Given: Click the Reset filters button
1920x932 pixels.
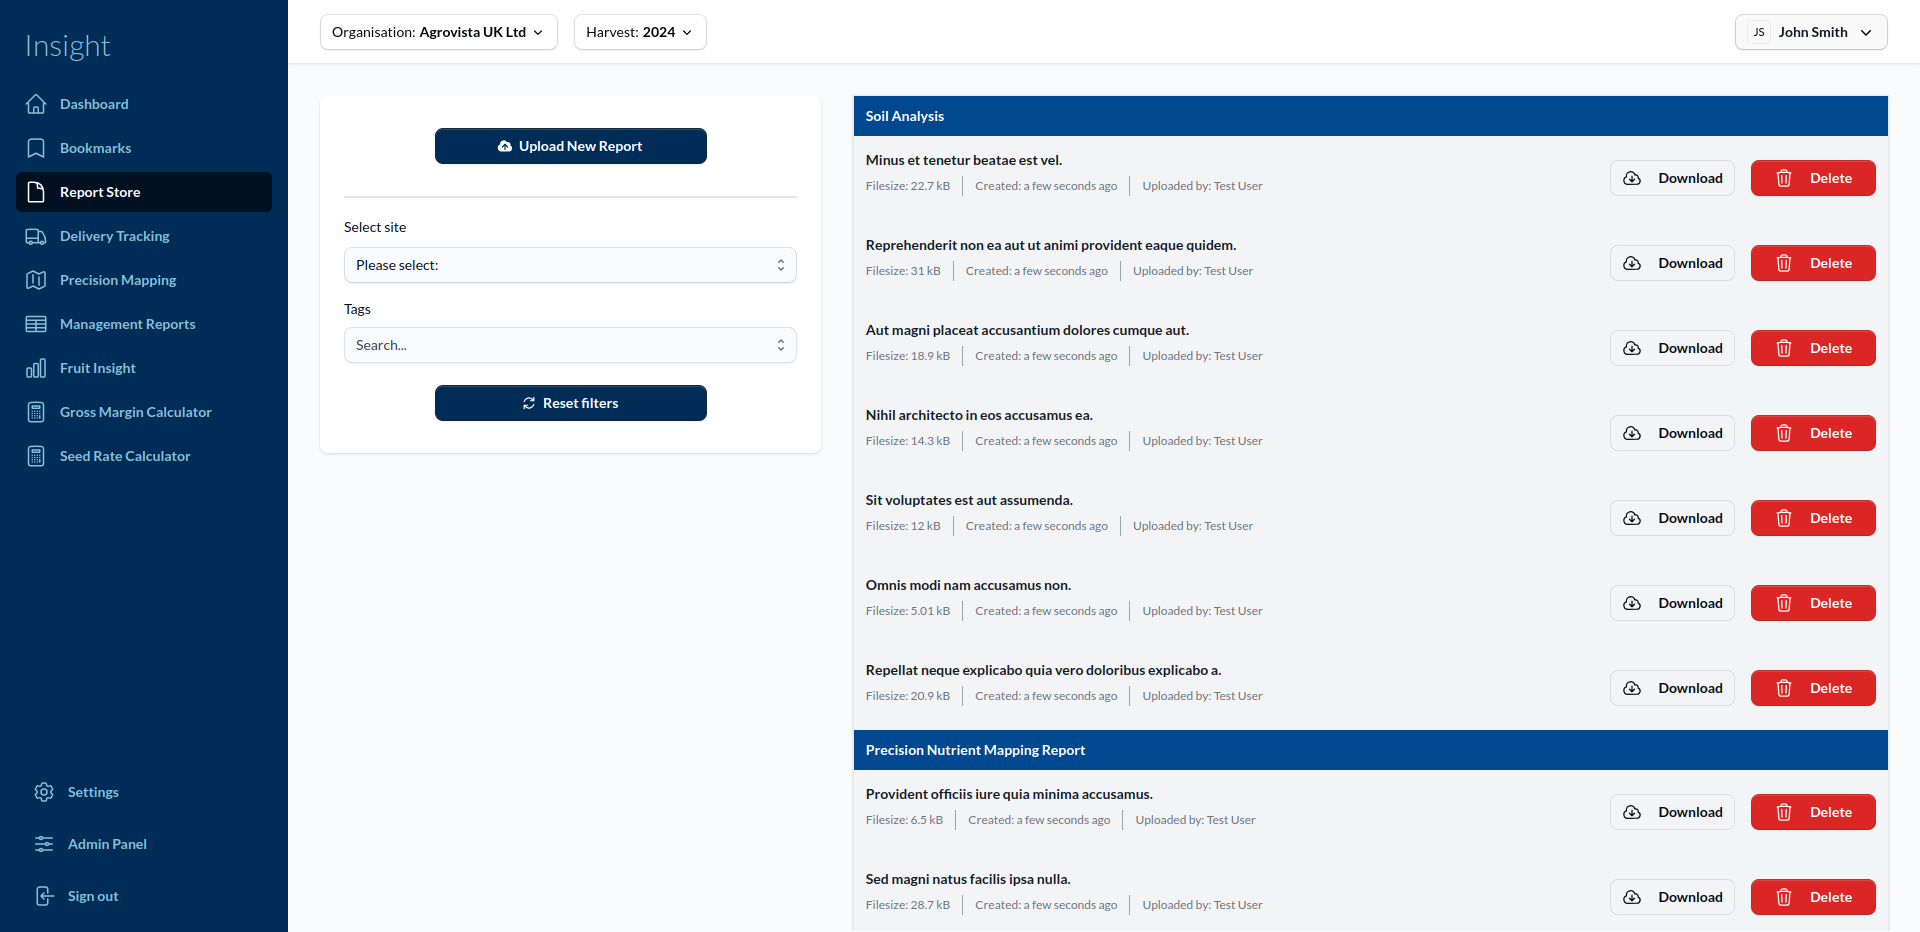Looking at the screenshot, I should [x=570, y=403].
